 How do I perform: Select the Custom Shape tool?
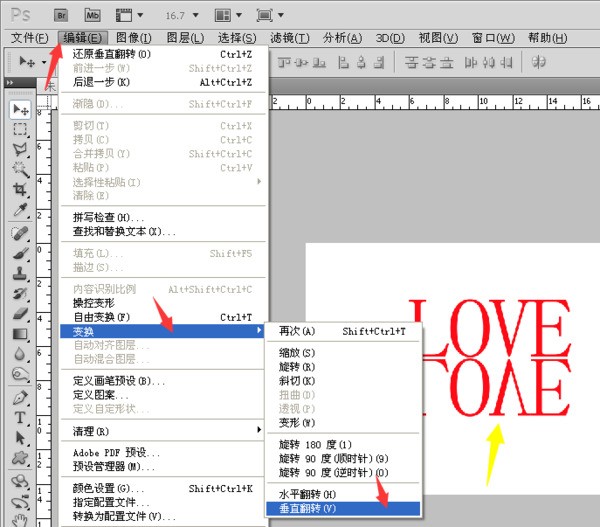coord(20,458)
